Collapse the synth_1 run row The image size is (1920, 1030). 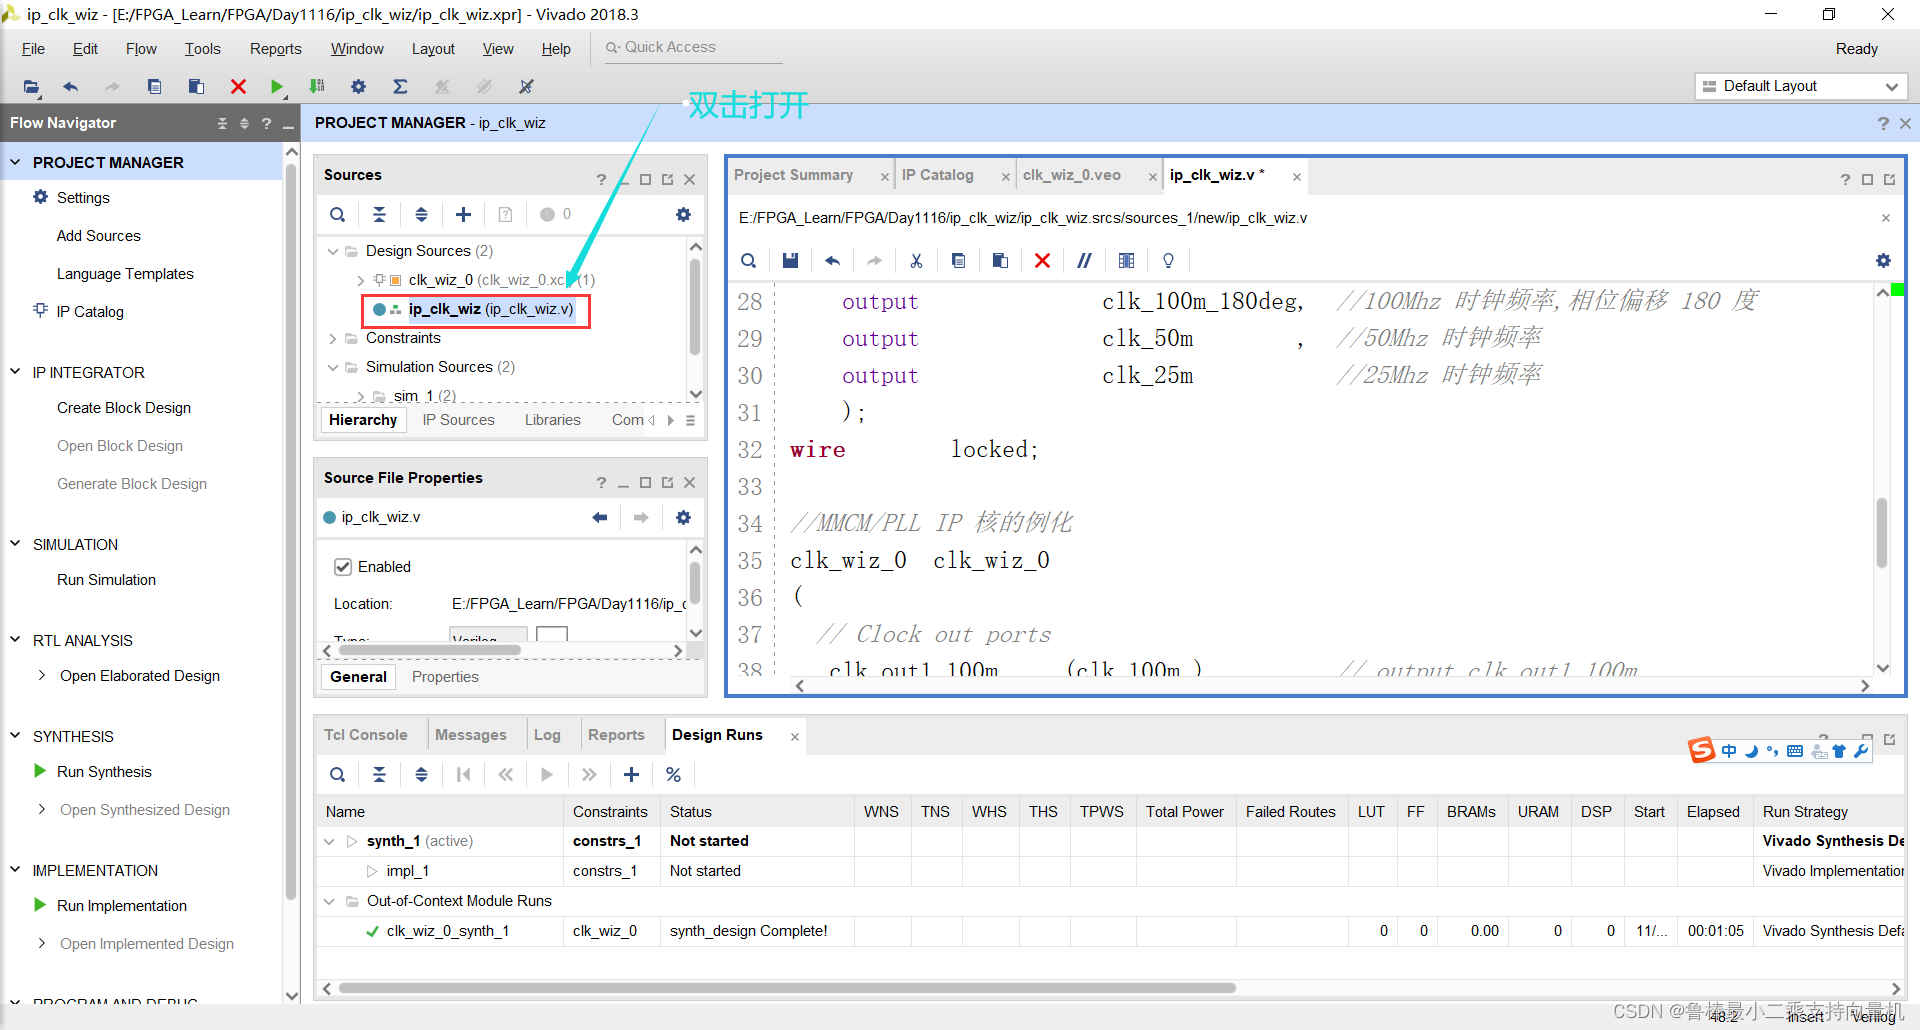click(x=329, y=841)
